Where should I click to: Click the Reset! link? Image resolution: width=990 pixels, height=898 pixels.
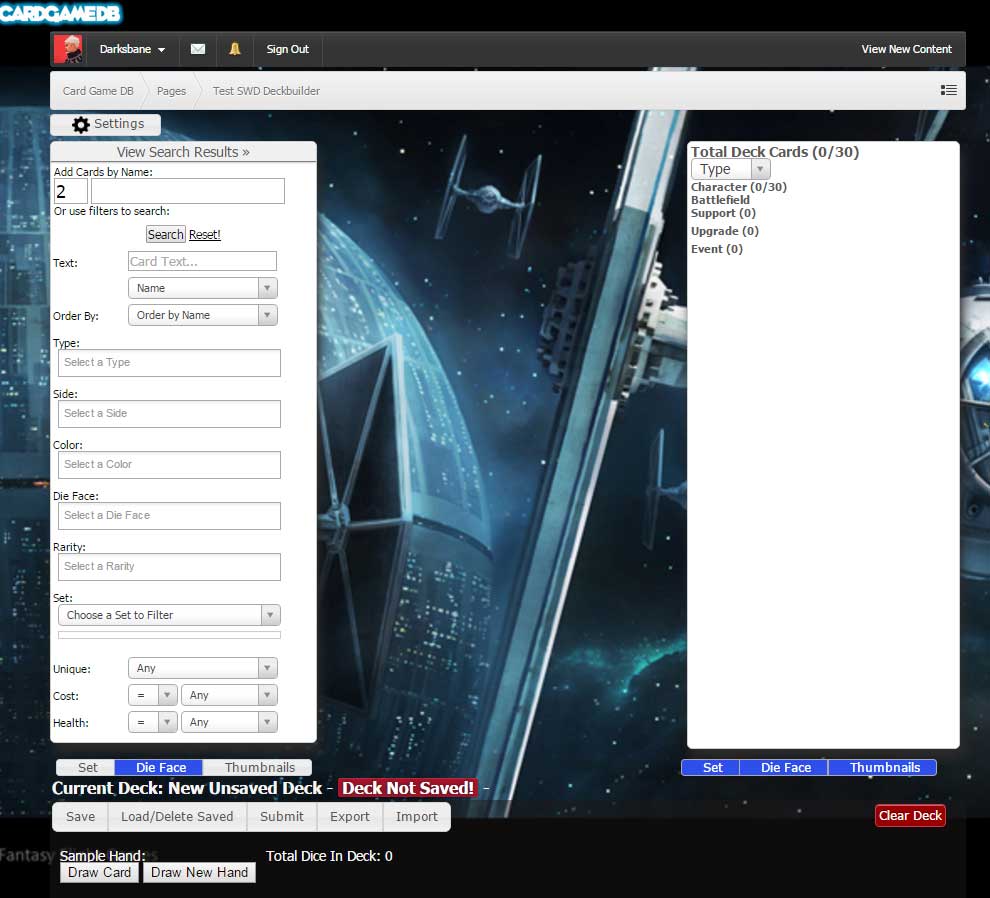pos(205,235)
